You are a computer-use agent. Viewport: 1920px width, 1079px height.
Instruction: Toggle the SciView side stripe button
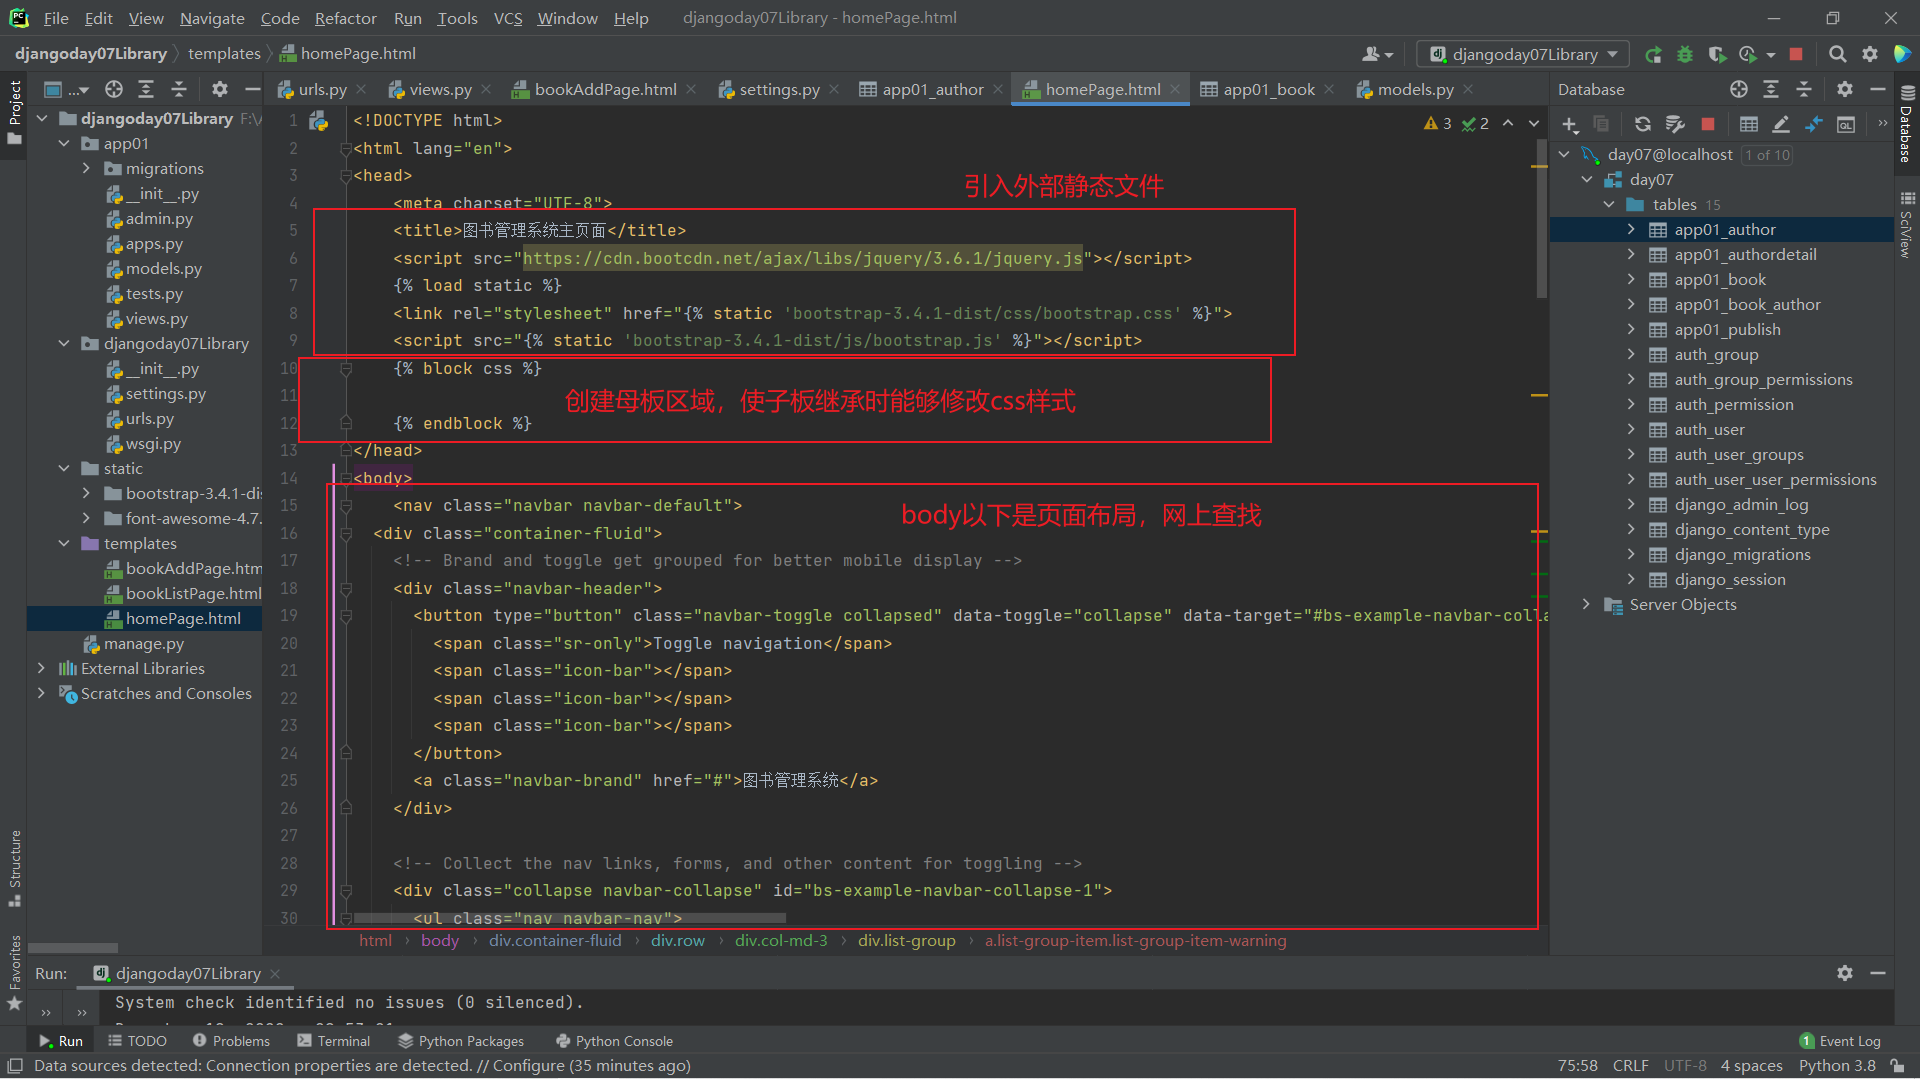point(1907,224)
